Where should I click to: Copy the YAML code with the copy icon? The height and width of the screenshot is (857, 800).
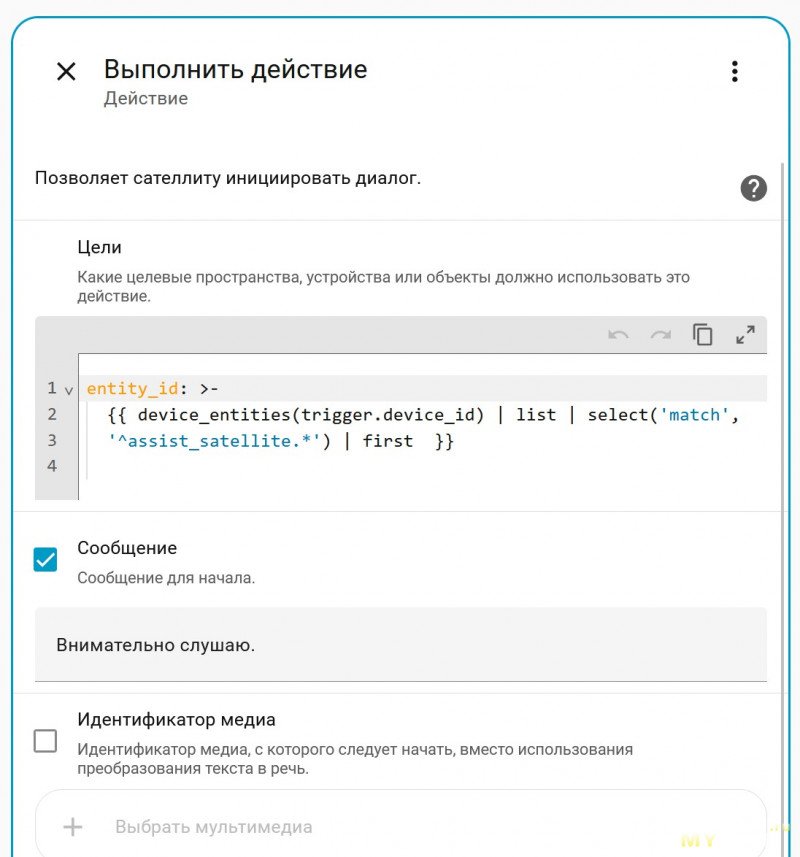pyautogui.click(x=703, y=335)
